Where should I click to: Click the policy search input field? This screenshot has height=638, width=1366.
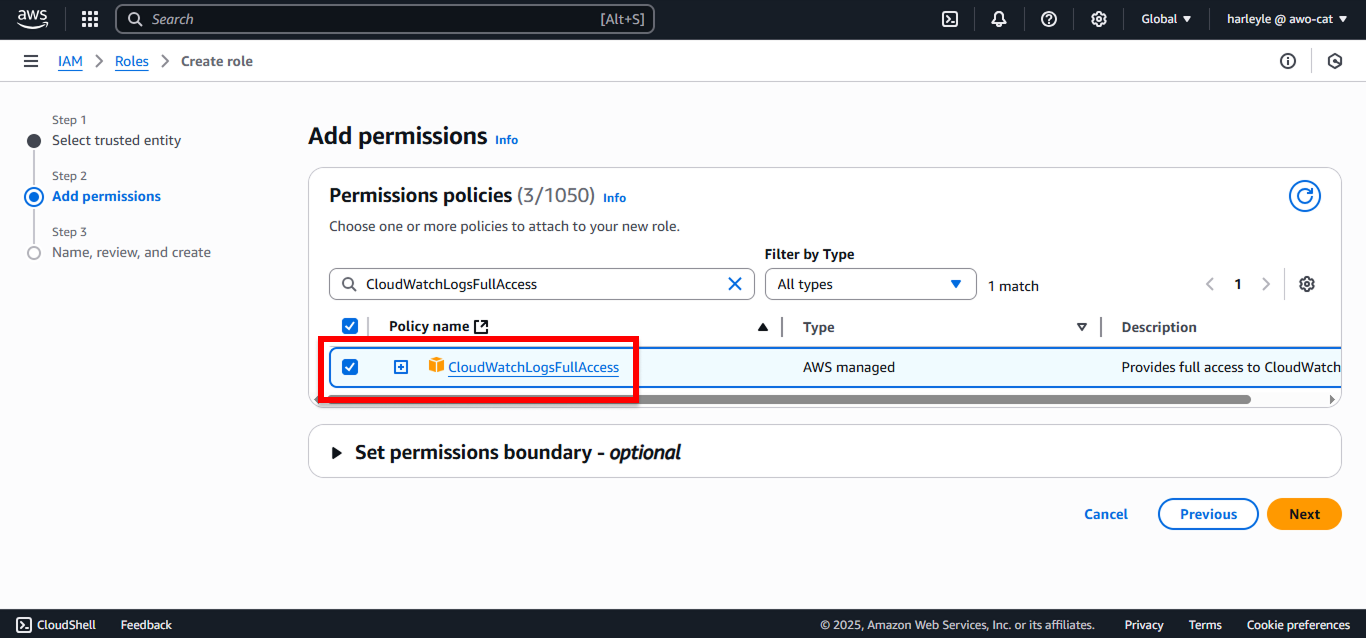click(x=541, y=284)
